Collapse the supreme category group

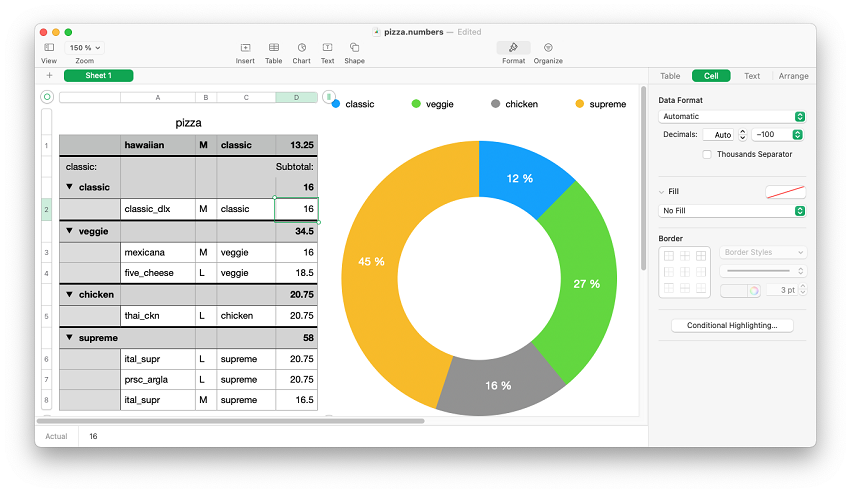pos(70,338)
